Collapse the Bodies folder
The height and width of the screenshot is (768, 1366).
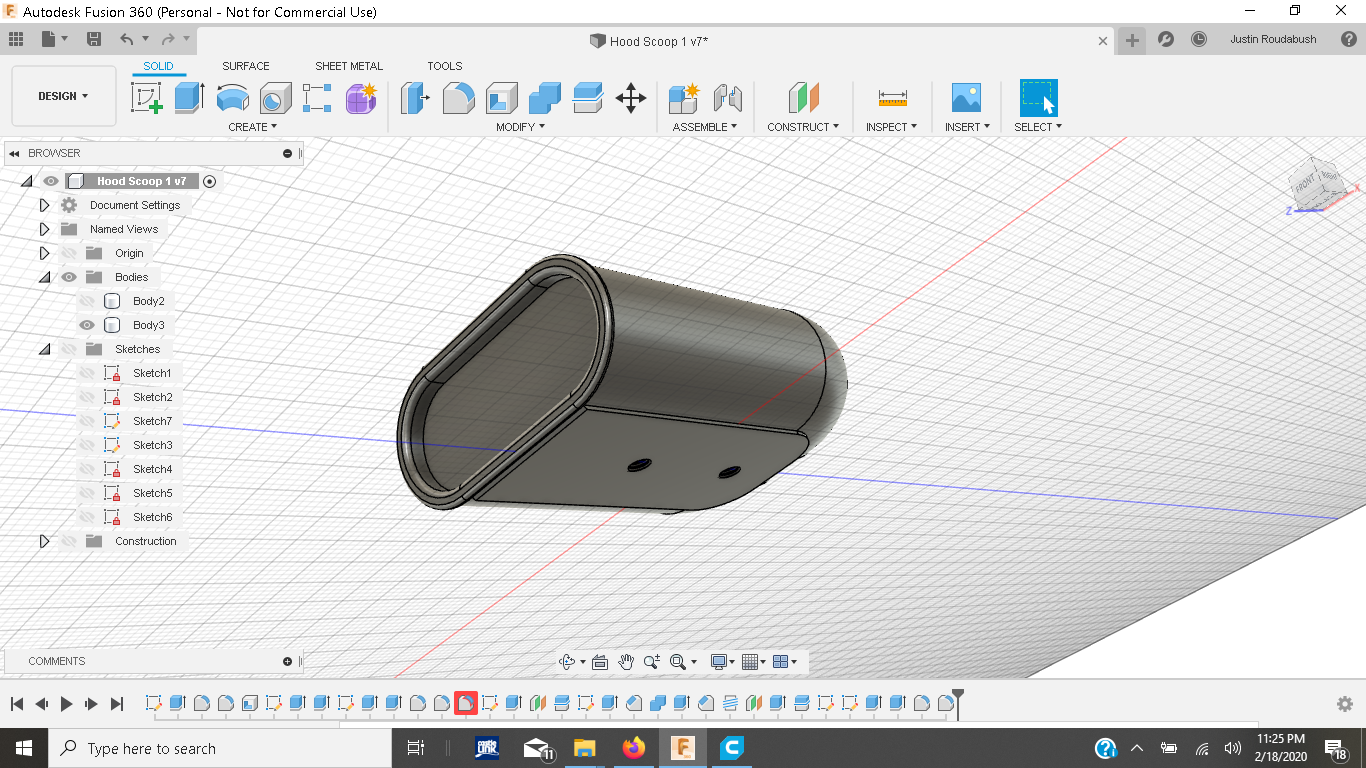tap(44, 277)
